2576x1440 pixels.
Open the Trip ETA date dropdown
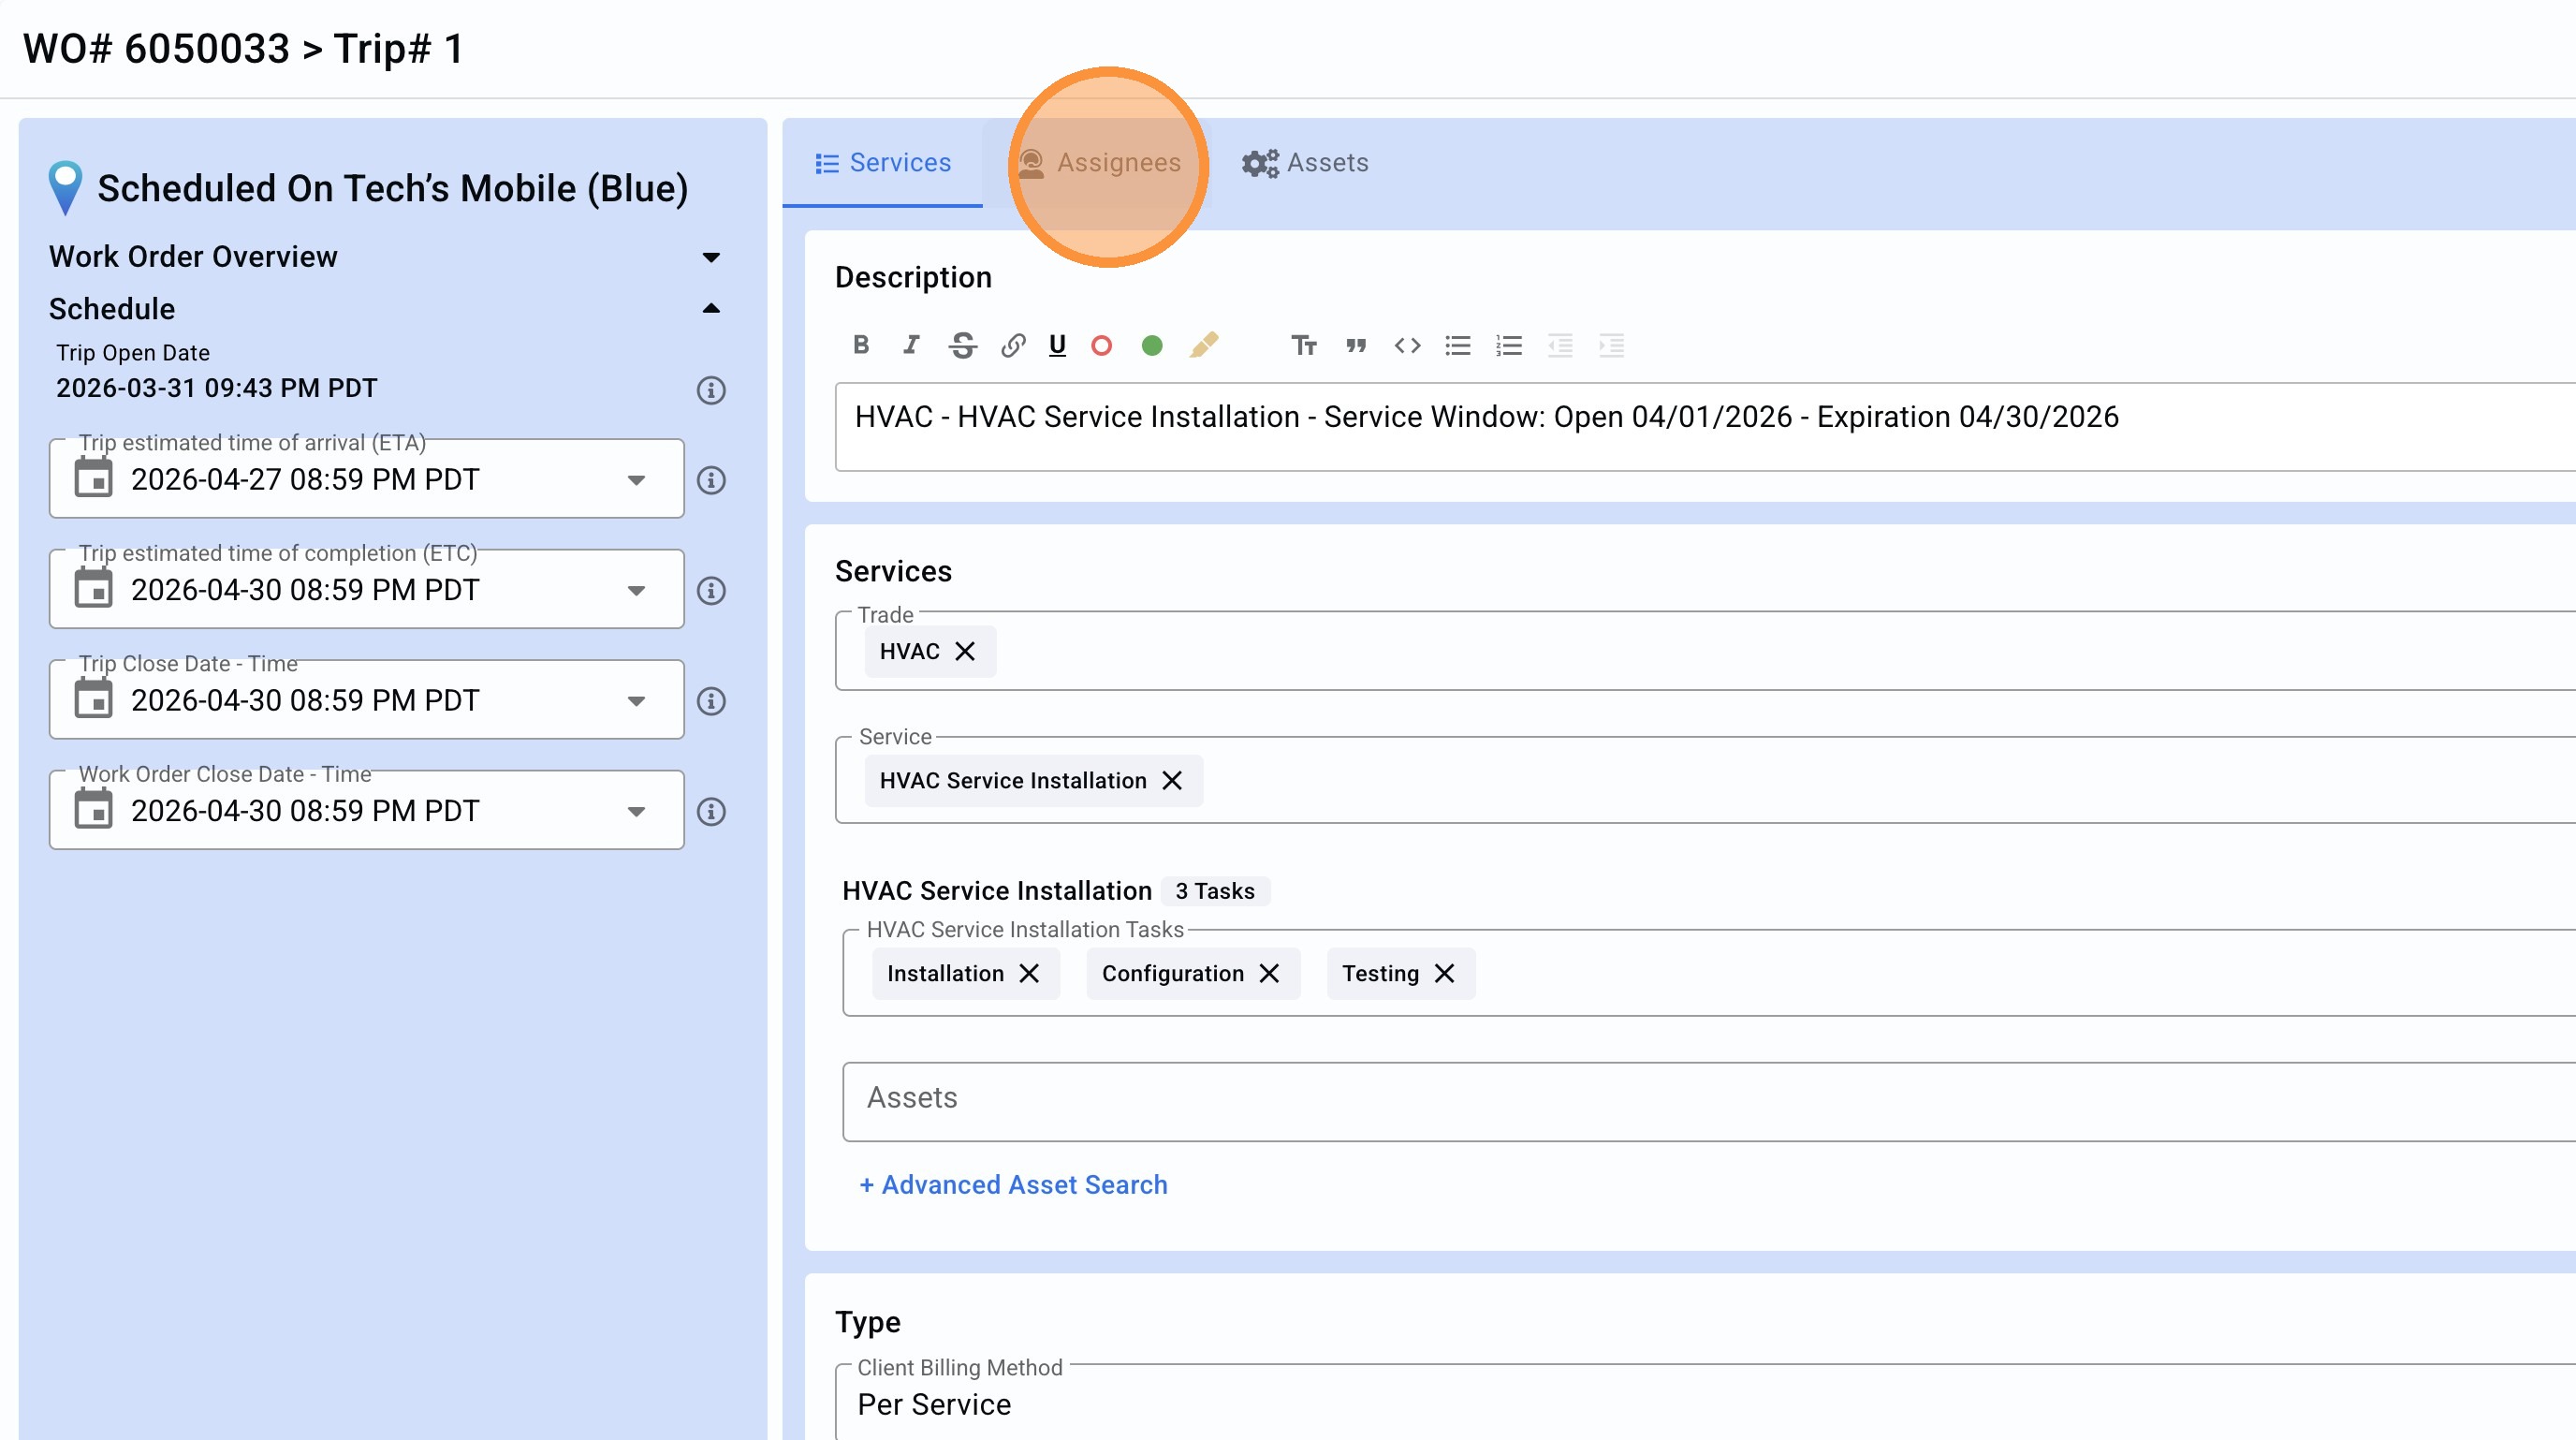point(636,480)
